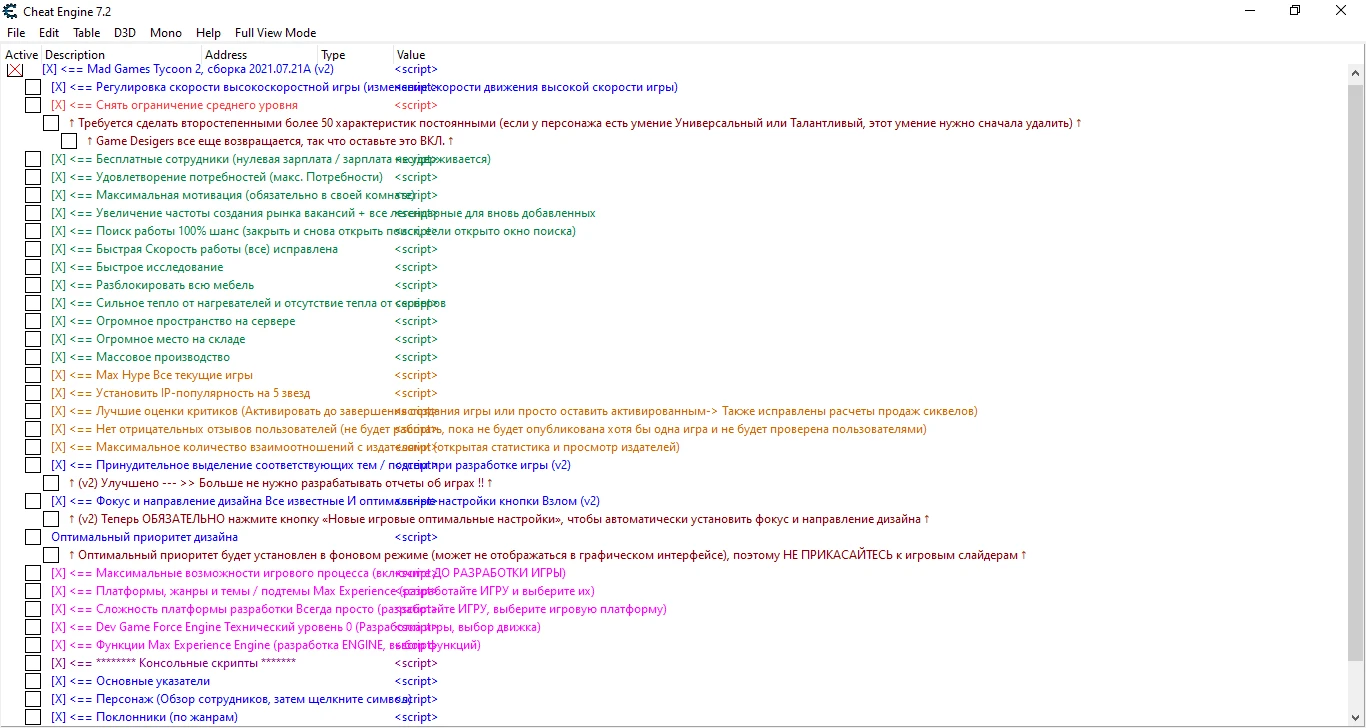Viewport: 1366px width, 728px height.
Task: Enable the 'Бесплатные сотрудники' checkbox
Action: (33, 160)
